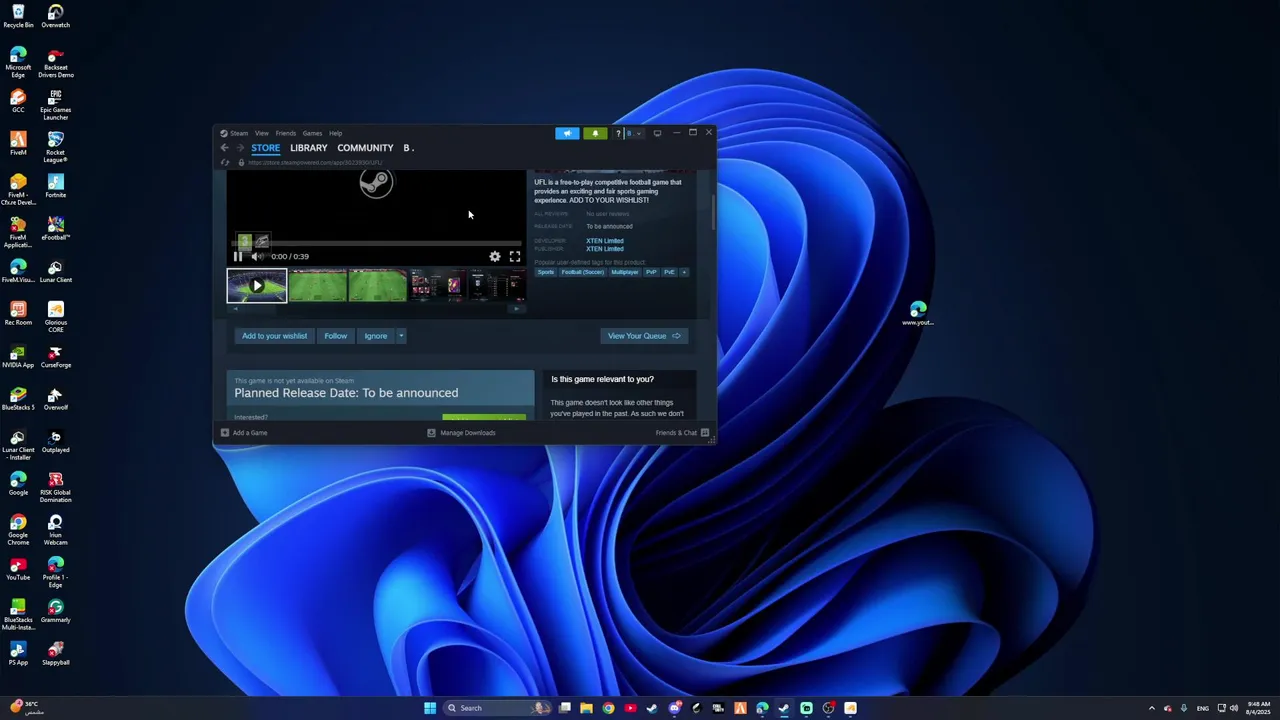Open the View menu
The image size is (1280, 720).
[261, 133]
